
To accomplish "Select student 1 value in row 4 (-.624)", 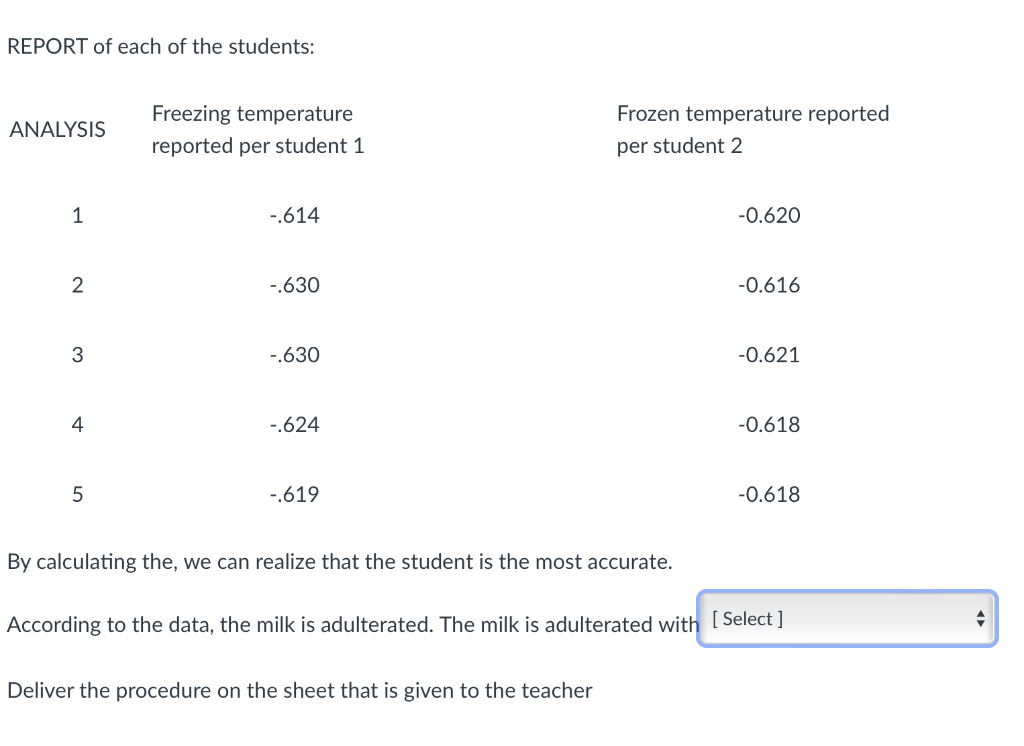I will [x=295, y=425].
